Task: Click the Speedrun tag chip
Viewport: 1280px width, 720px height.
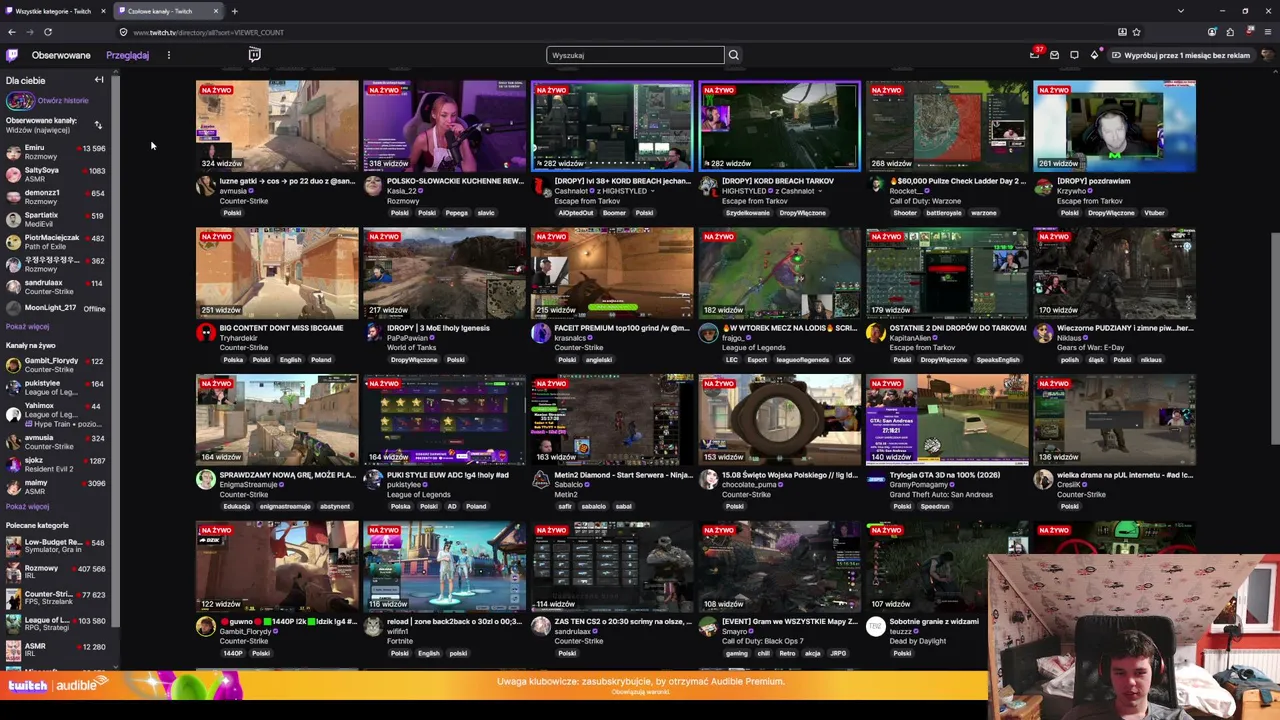Action: (935, 507)
